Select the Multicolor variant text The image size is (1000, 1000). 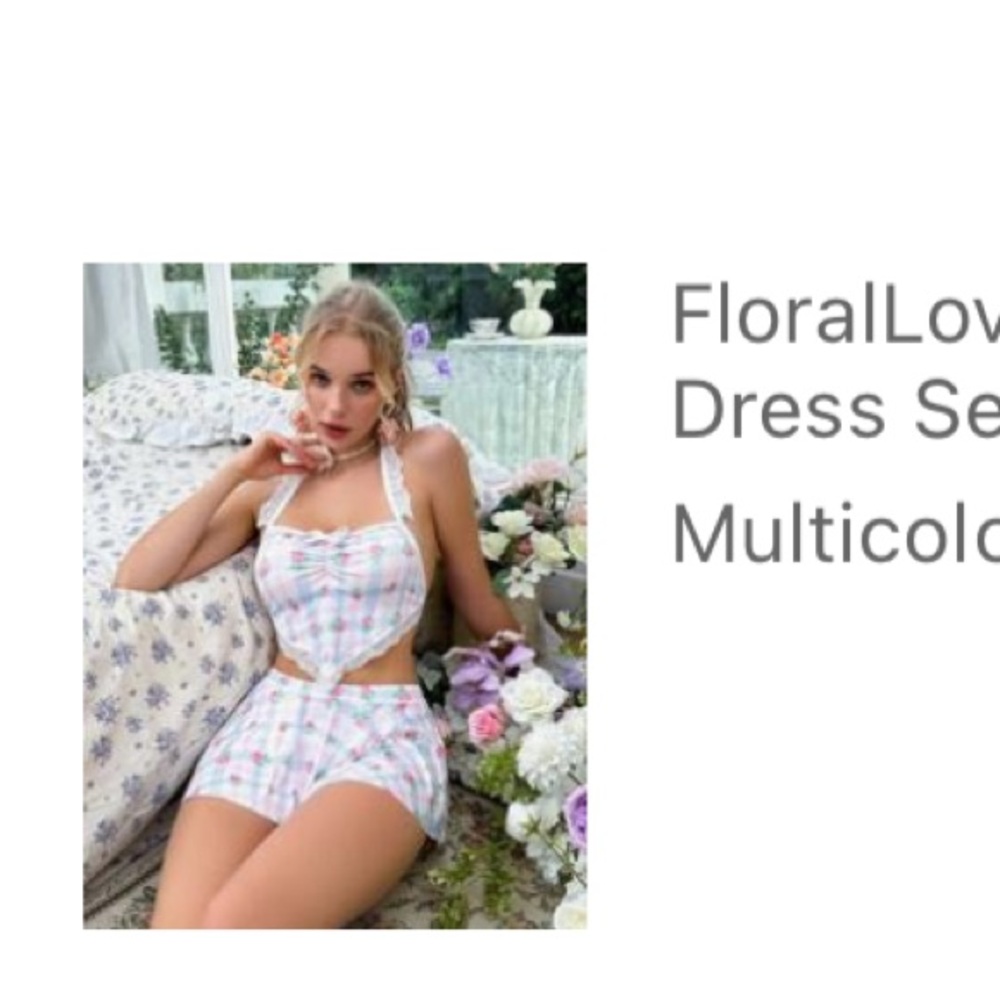pos(836,533)
